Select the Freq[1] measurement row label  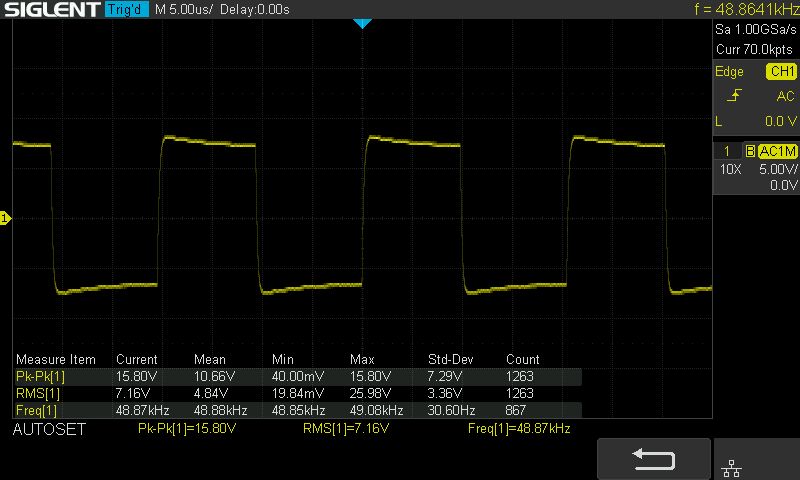36,410
